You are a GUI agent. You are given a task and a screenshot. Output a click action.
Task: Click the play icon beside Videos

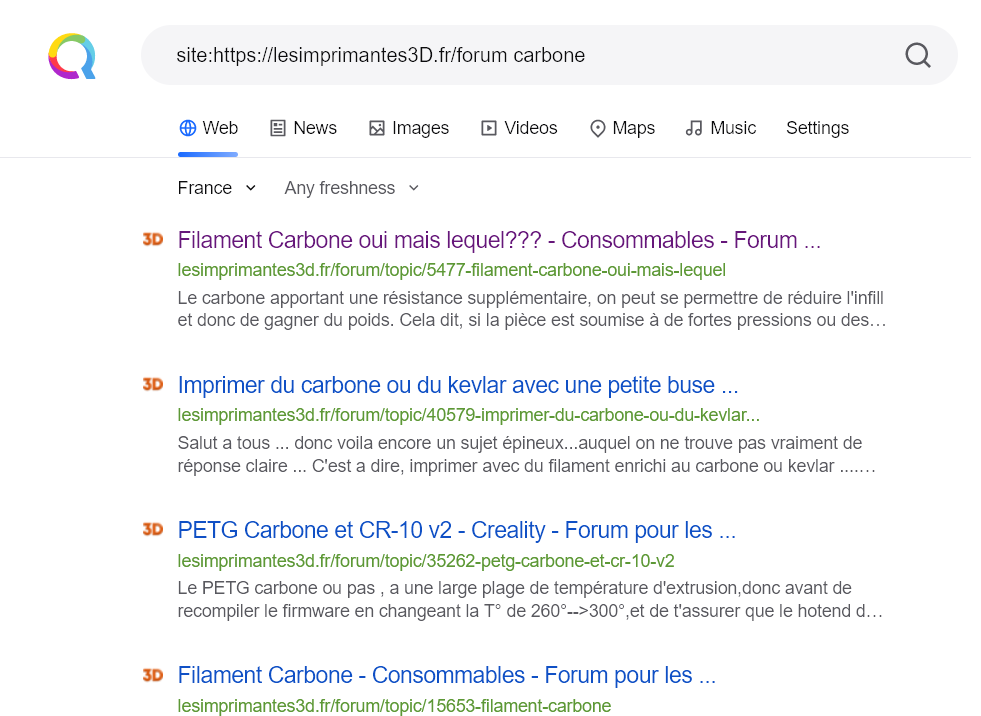click(489, 128)
